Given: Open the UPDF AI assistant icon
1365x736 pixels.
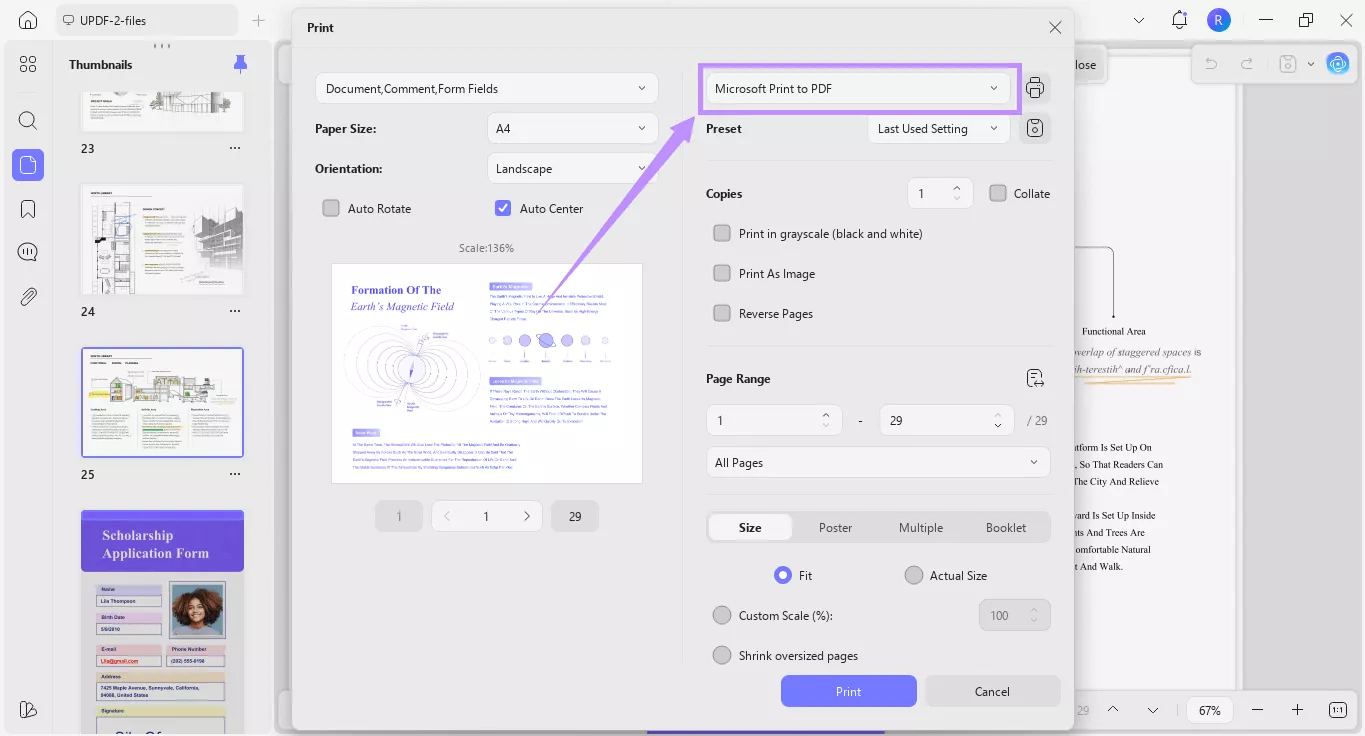Looking at the screenshot, I should click(x=1337, y=64).
